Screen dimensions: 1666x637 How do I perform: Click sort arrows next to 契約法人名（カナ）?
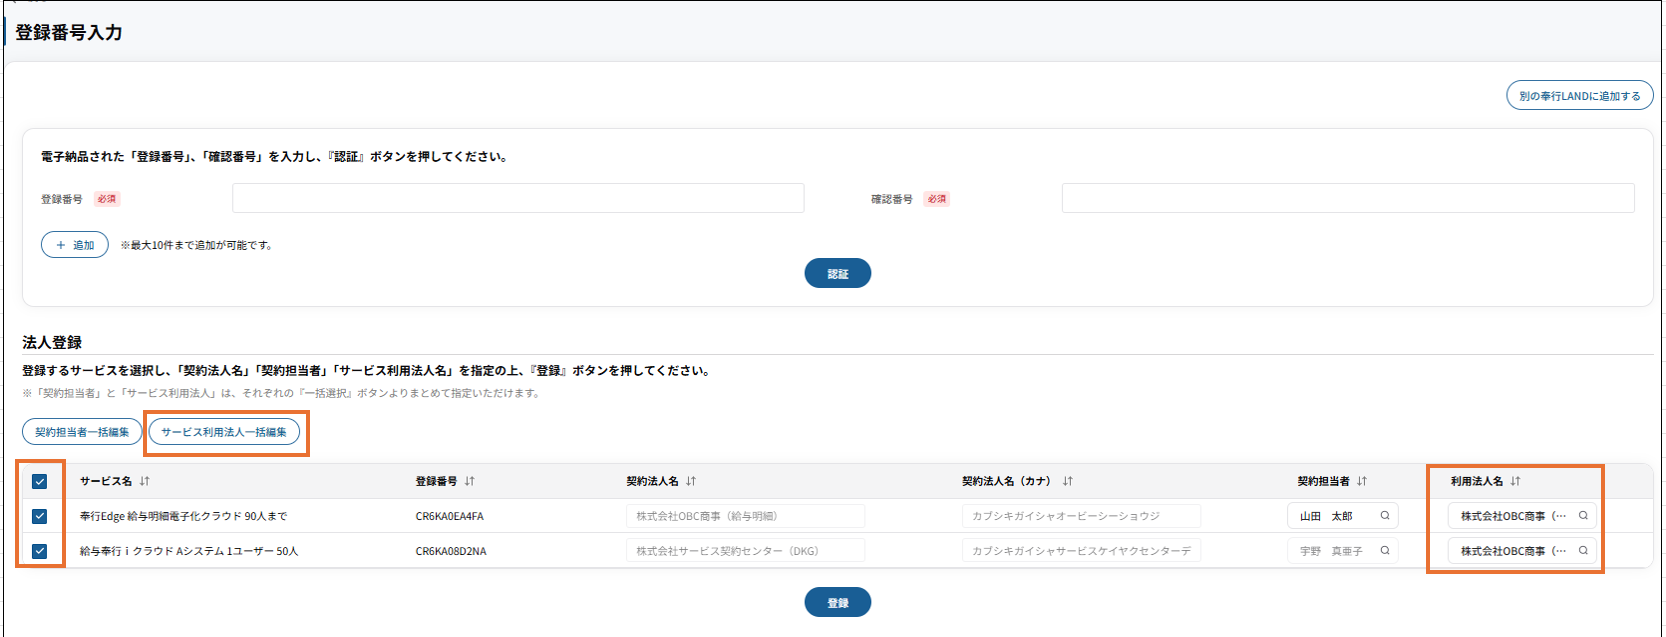coord(1068,481)
